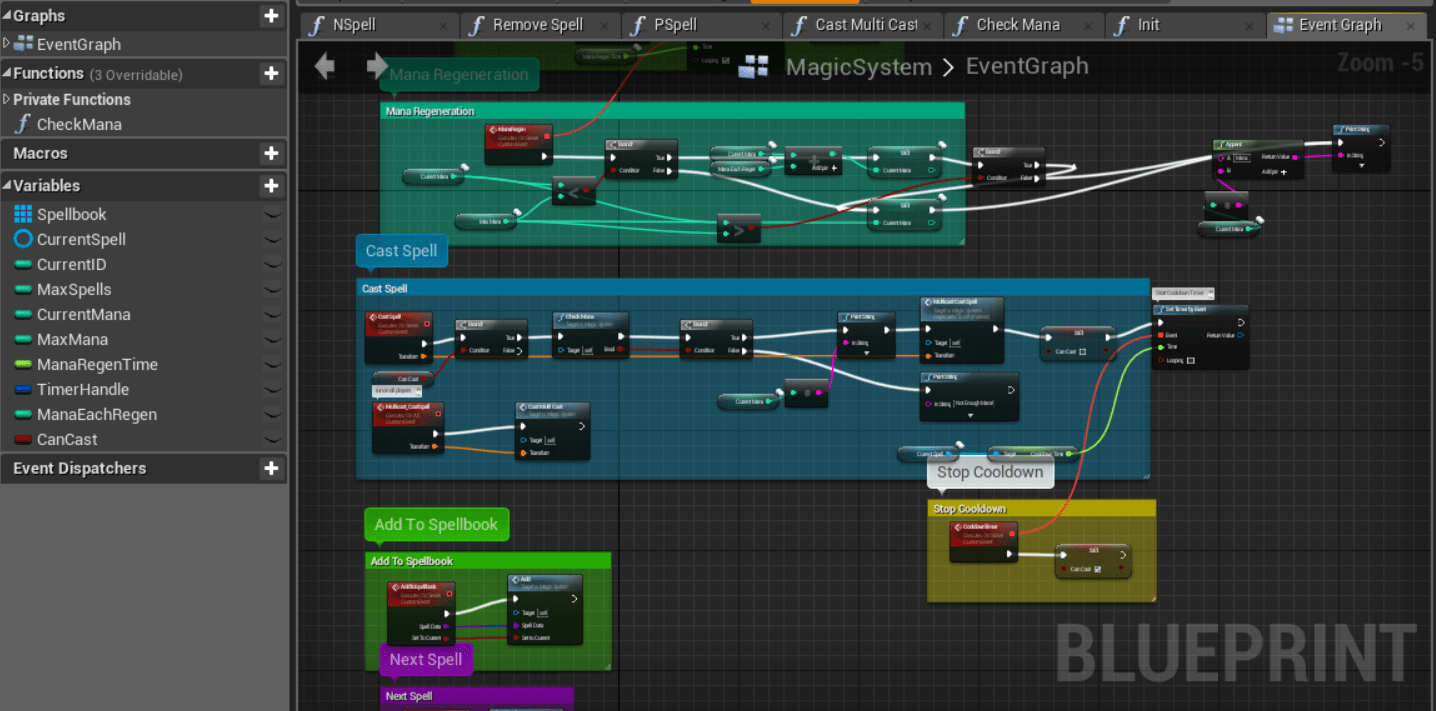Viewport: 1436px width, 711px height.
Task: Click the blueprint icon beside MagicSystem breadcrumb
Action: (753, 67)
